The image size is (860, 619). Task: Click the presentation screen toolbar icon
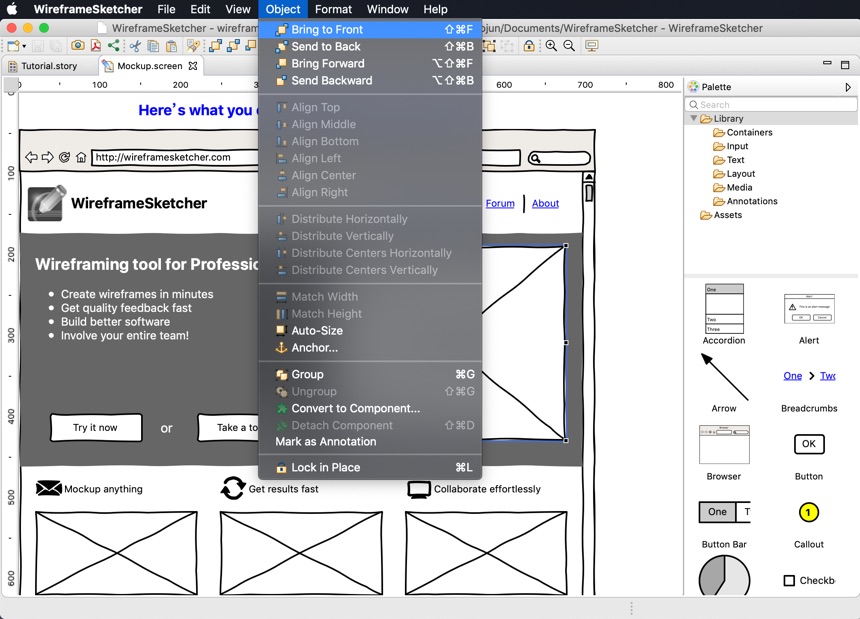pyautogui.click(x=591, y=46)
